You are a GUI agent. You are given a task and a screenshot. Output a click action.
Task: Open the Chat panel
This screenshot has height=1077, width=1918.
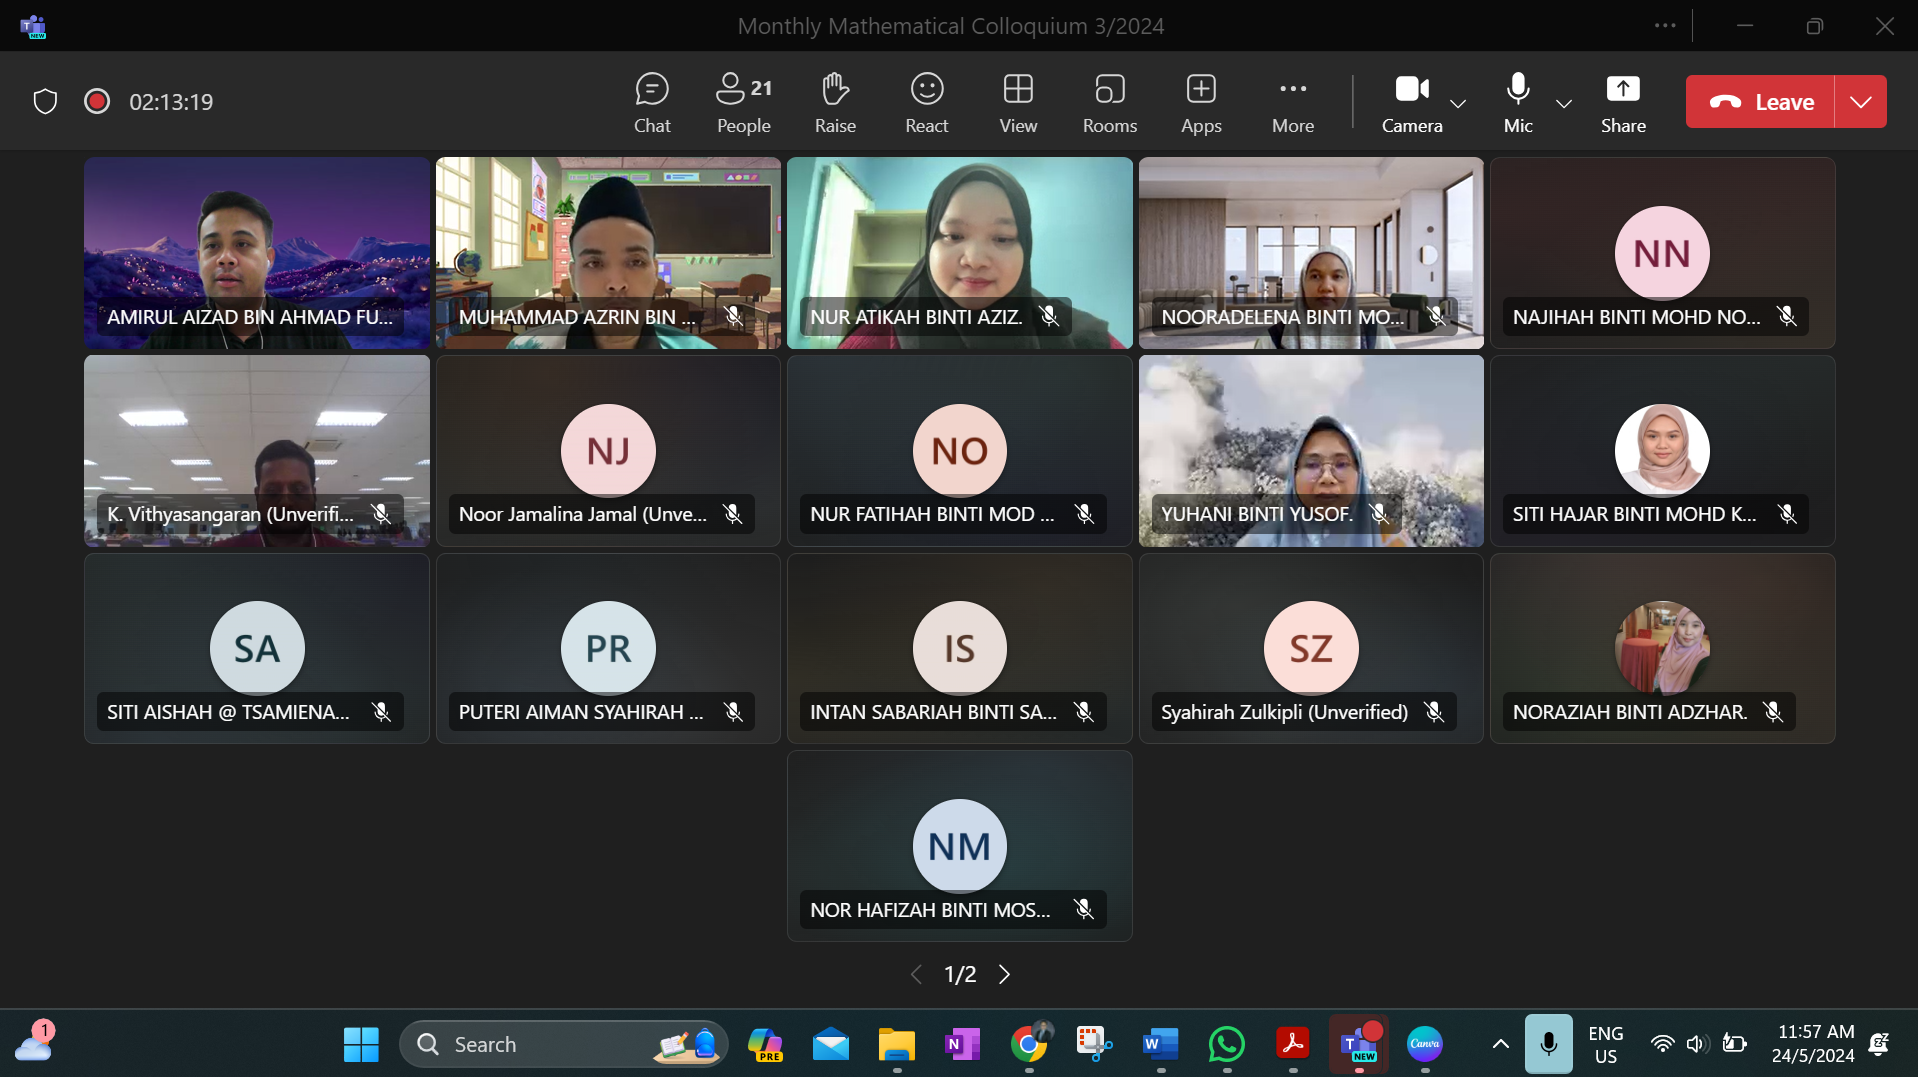(x=652, y=102)
